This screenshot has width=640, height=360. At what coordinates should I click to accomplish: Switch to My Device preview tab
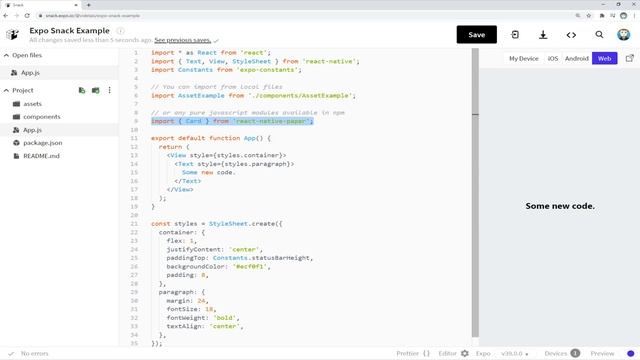click(524, 58)
